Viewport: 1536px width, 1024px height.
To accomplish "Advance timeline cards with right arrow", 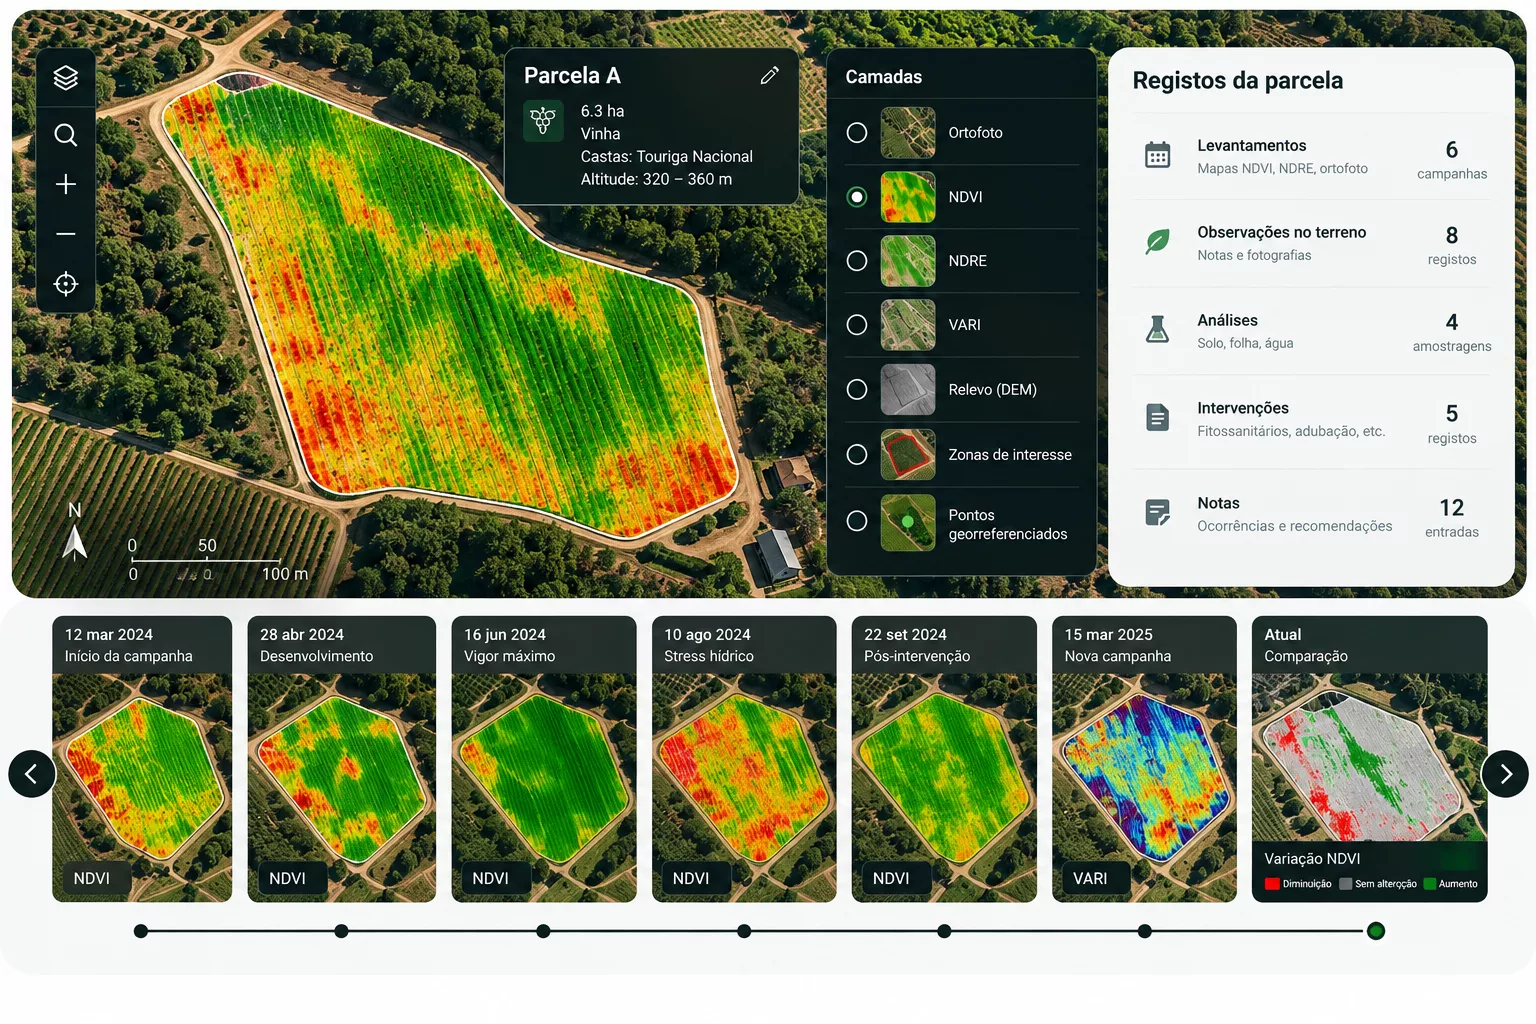I will 1505,774.
